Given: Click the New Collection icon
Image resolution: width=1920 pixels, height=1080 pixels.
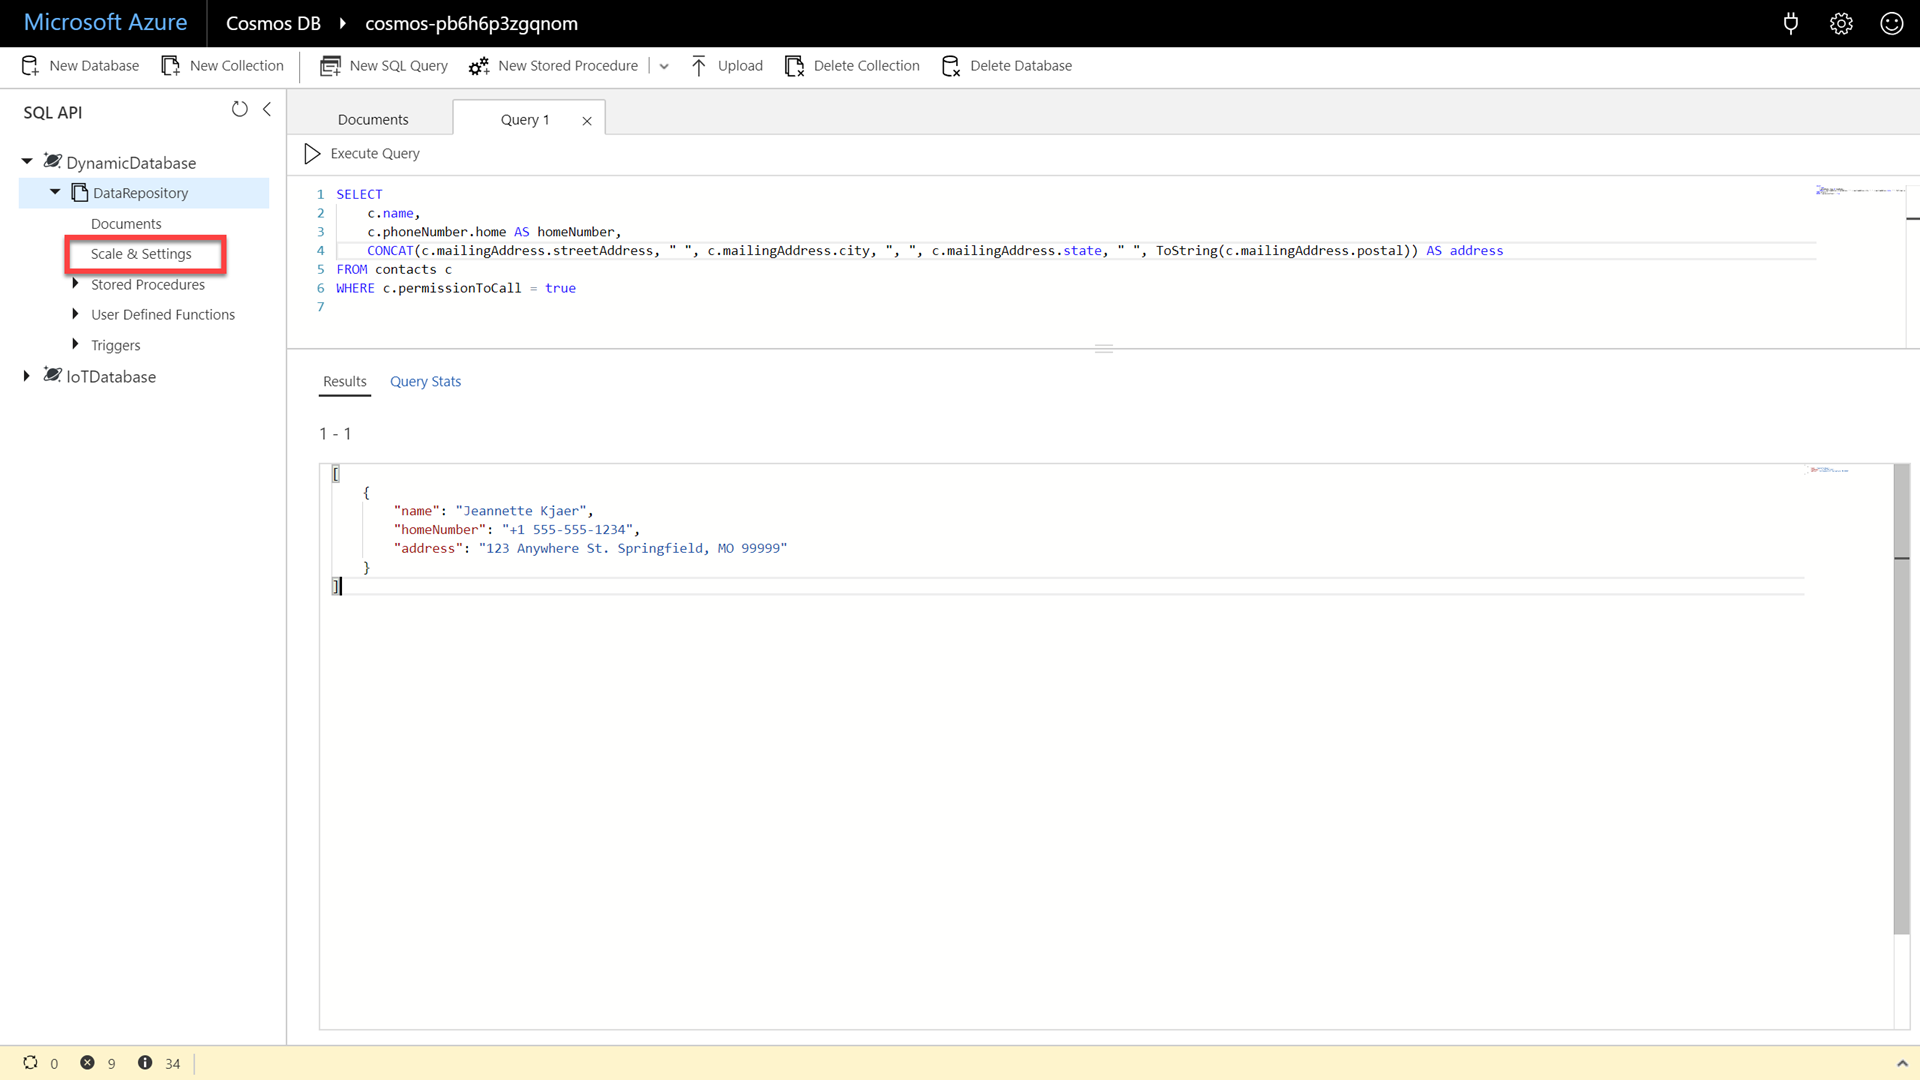Looking at the screenshot, I should [x=171, y=66].
